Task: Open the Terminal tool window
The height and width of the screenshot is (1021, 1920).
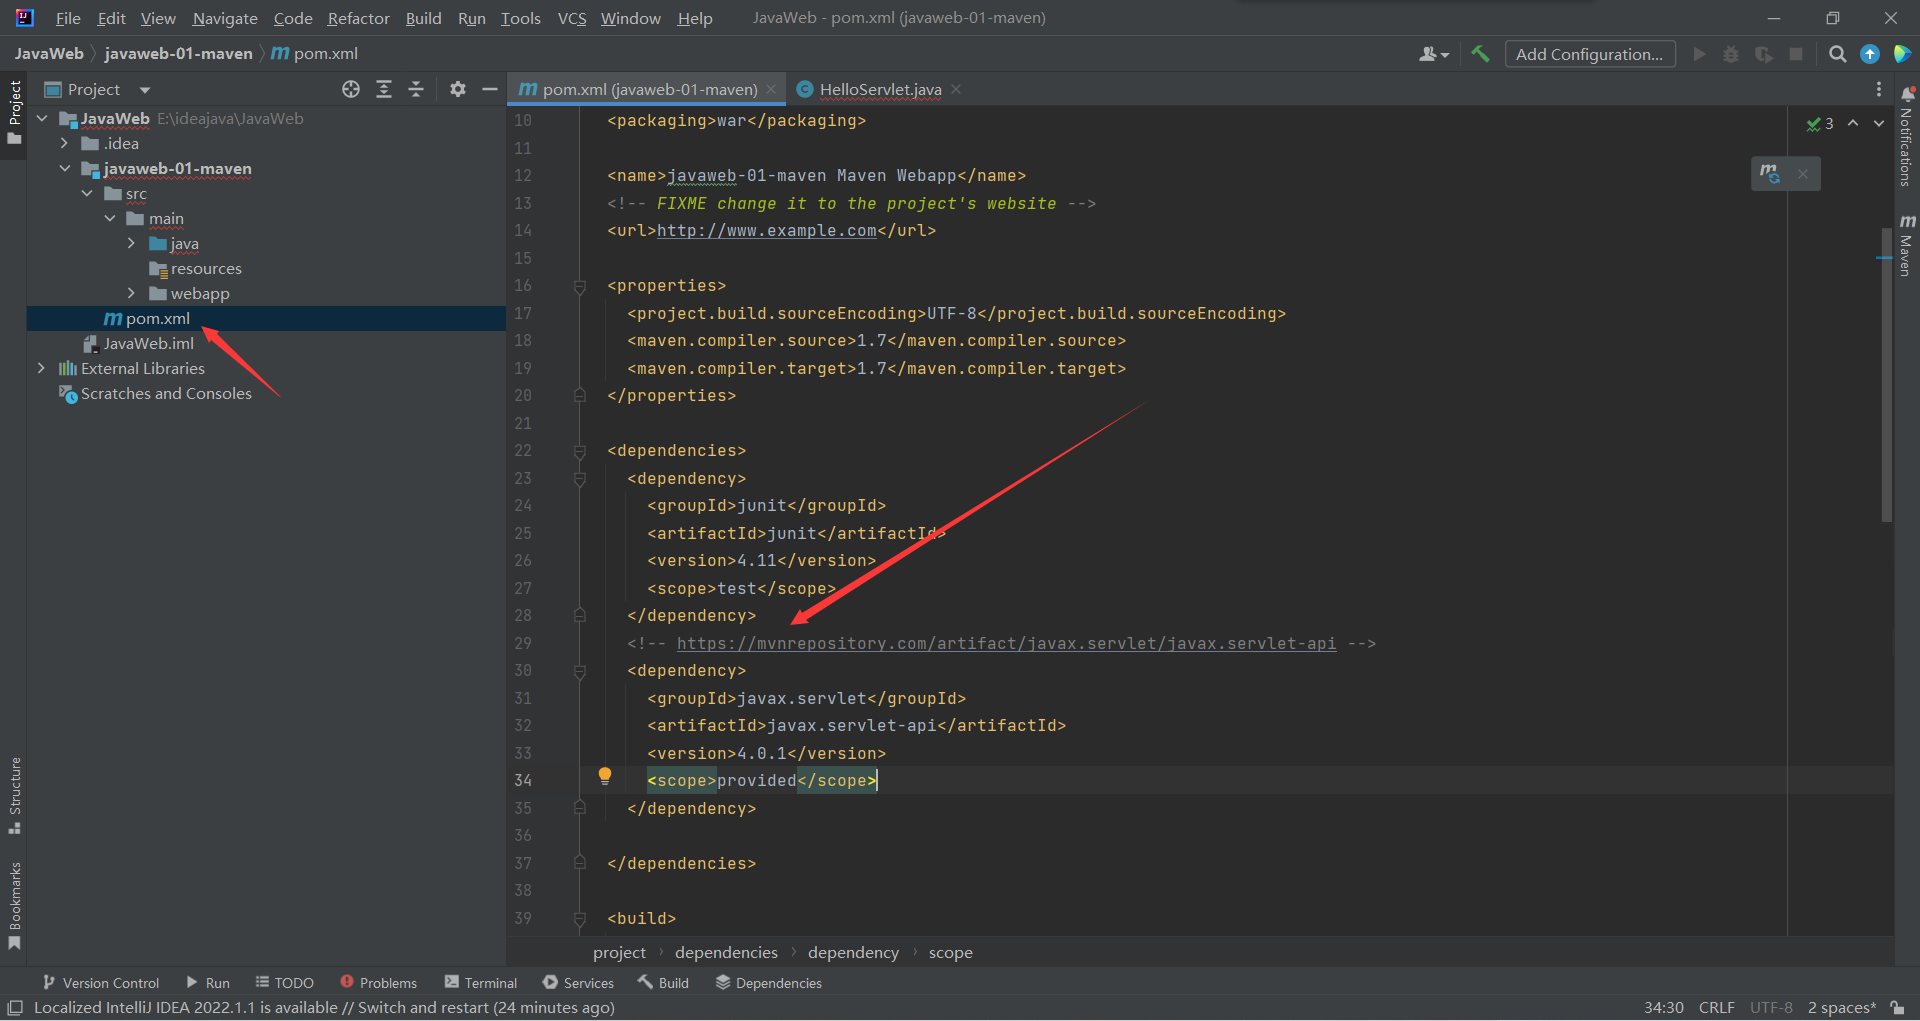Action: [481, 983]
